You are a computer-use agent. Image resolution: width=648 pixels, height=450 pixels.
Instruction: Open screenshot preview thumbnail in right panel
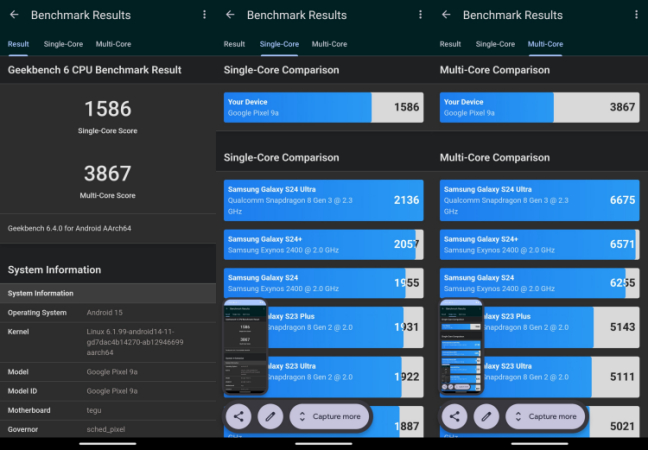pyautogui.click(x=462, y=347)
